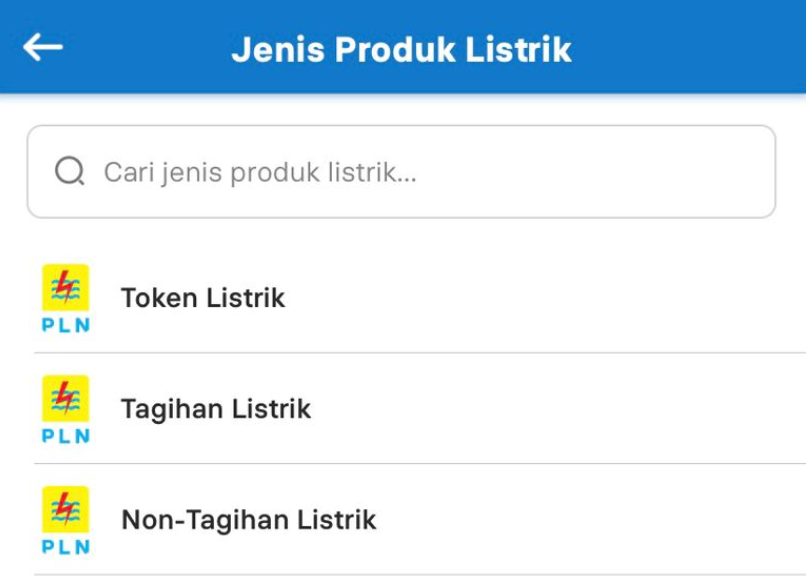The width and height of the screenshot is (806, 588).
Task: Tap the back arrow in the header
Action: pos(43,47)
